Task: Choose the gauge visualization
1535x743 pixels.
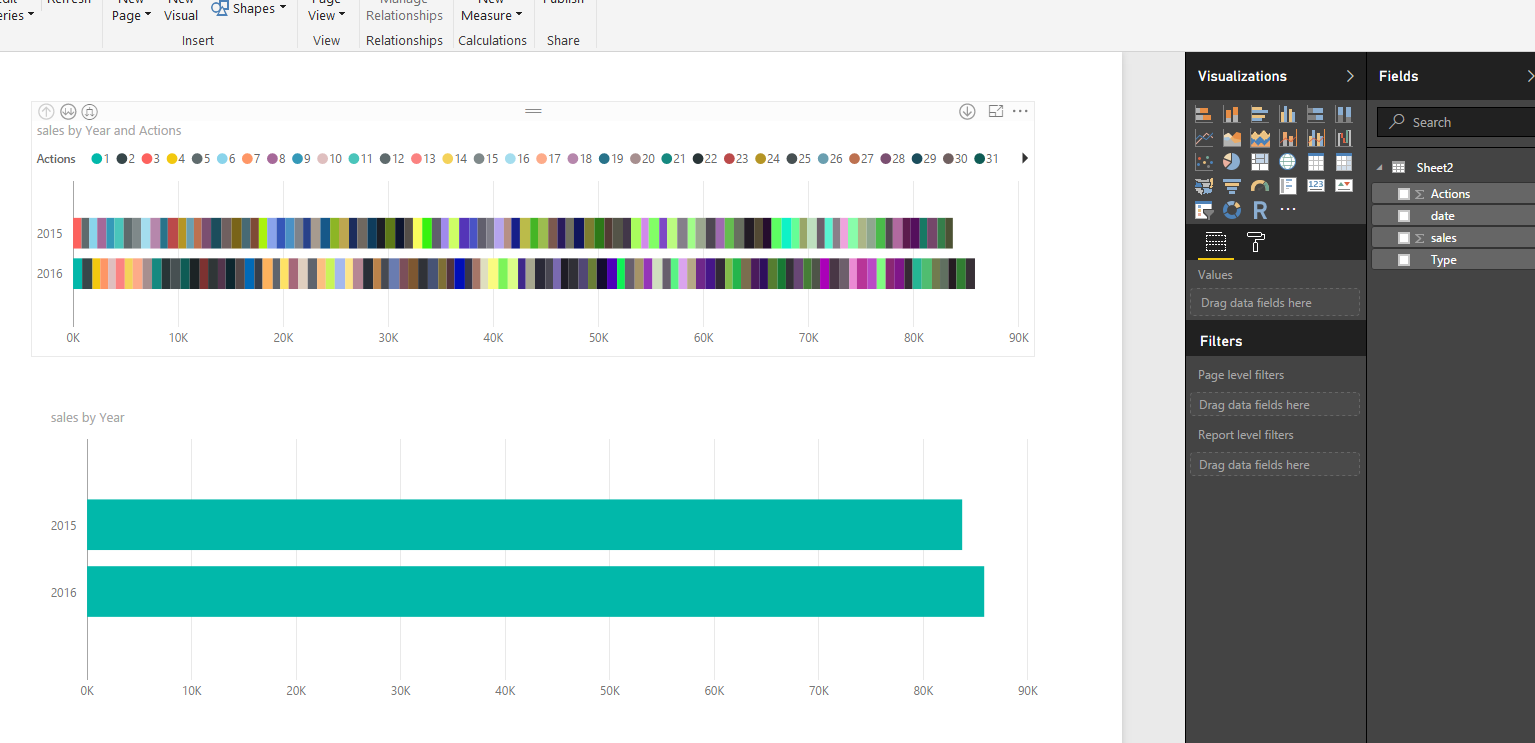Action: click(1260, 186)
